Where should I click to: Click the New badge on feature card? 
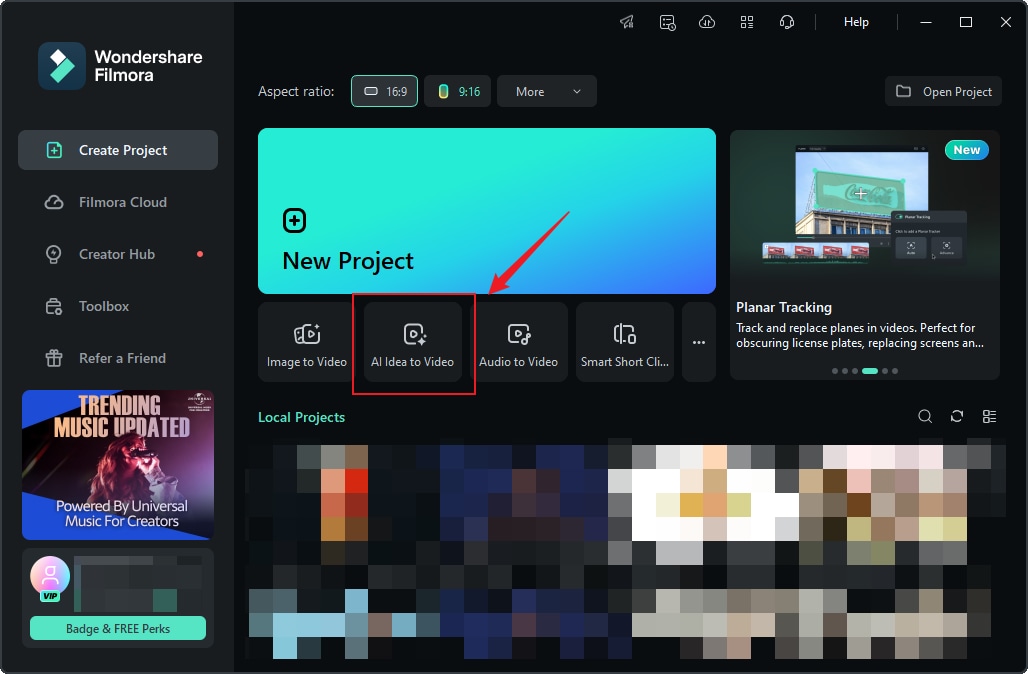click(x=966, y=150)
